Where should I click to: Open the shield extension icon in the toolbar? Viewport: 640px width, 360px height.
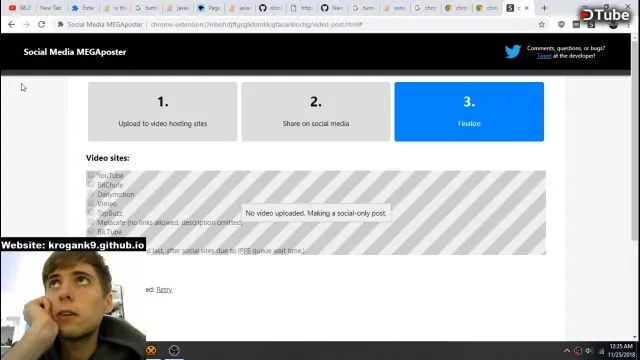(x=561, y=24)
